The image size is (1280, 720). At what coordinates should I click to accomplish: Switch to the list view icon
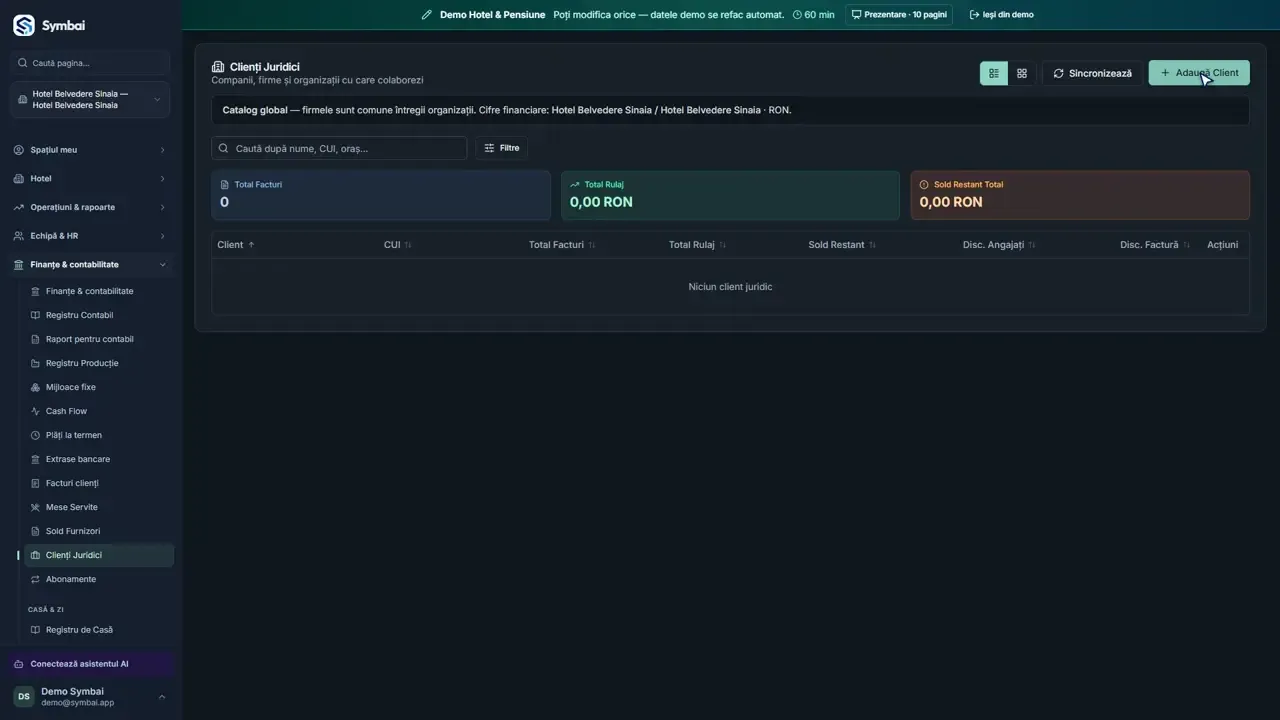[x=994, y=73]
